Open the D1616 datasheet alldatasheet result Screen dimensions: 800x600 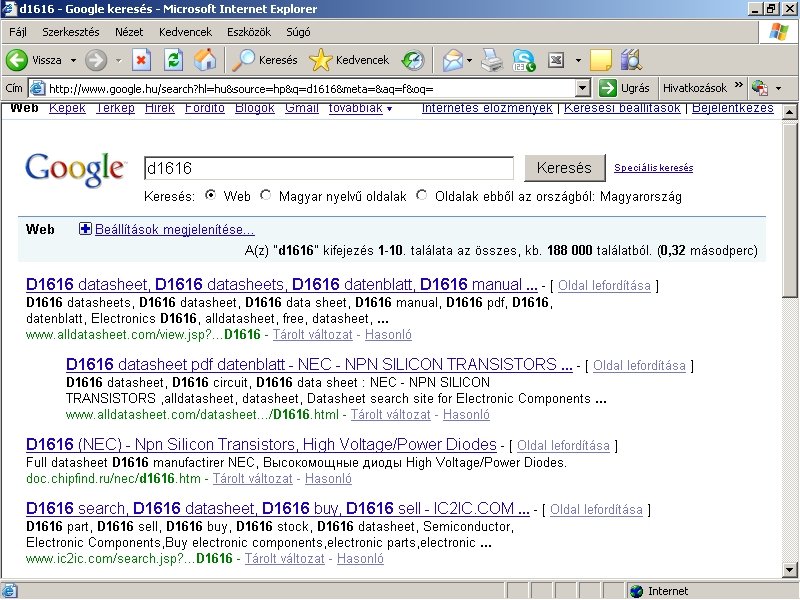pyautogui.click(x=282, y=284)
